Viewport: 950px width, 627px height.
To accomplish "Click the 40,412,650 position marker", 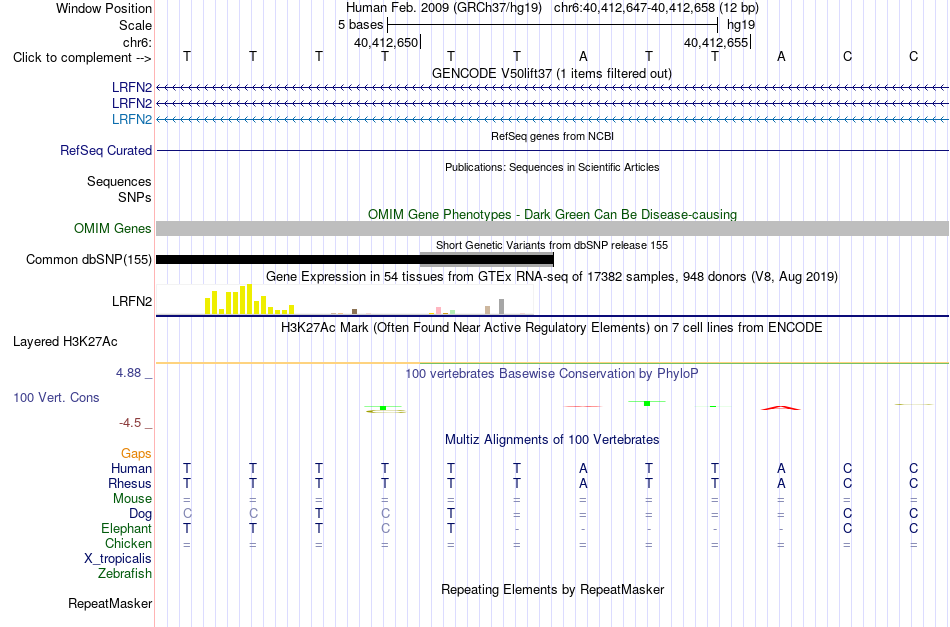I will click(x=386, y=42).
